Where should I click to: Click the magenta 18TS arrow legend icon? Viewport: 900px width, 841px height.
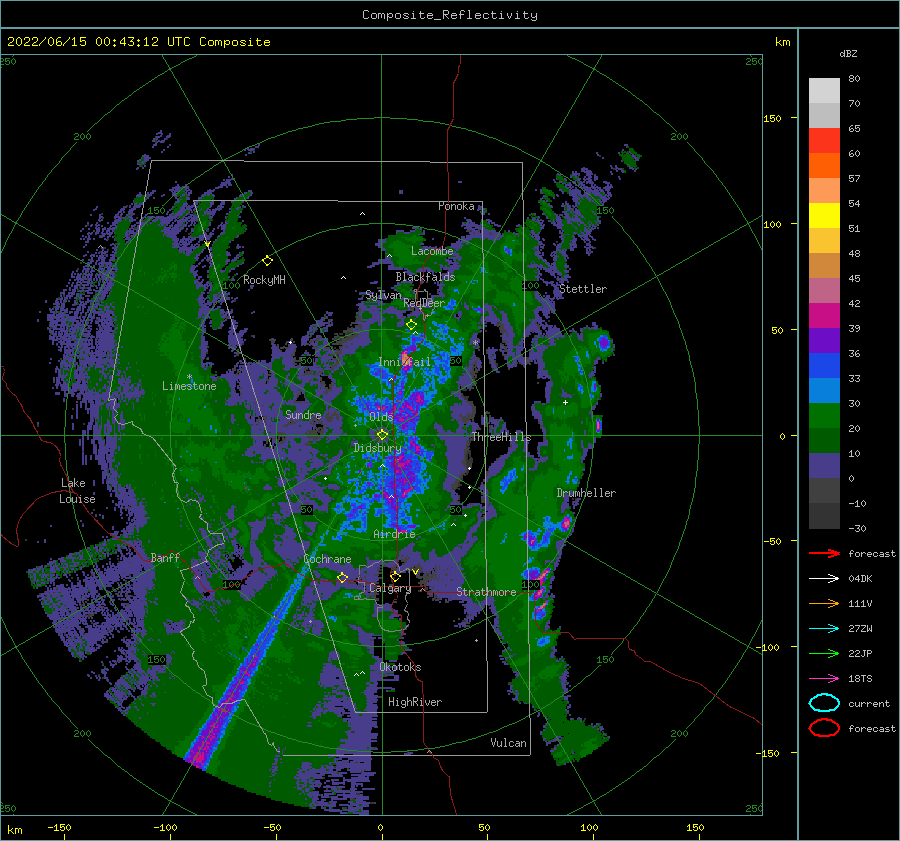pos(824,678)
